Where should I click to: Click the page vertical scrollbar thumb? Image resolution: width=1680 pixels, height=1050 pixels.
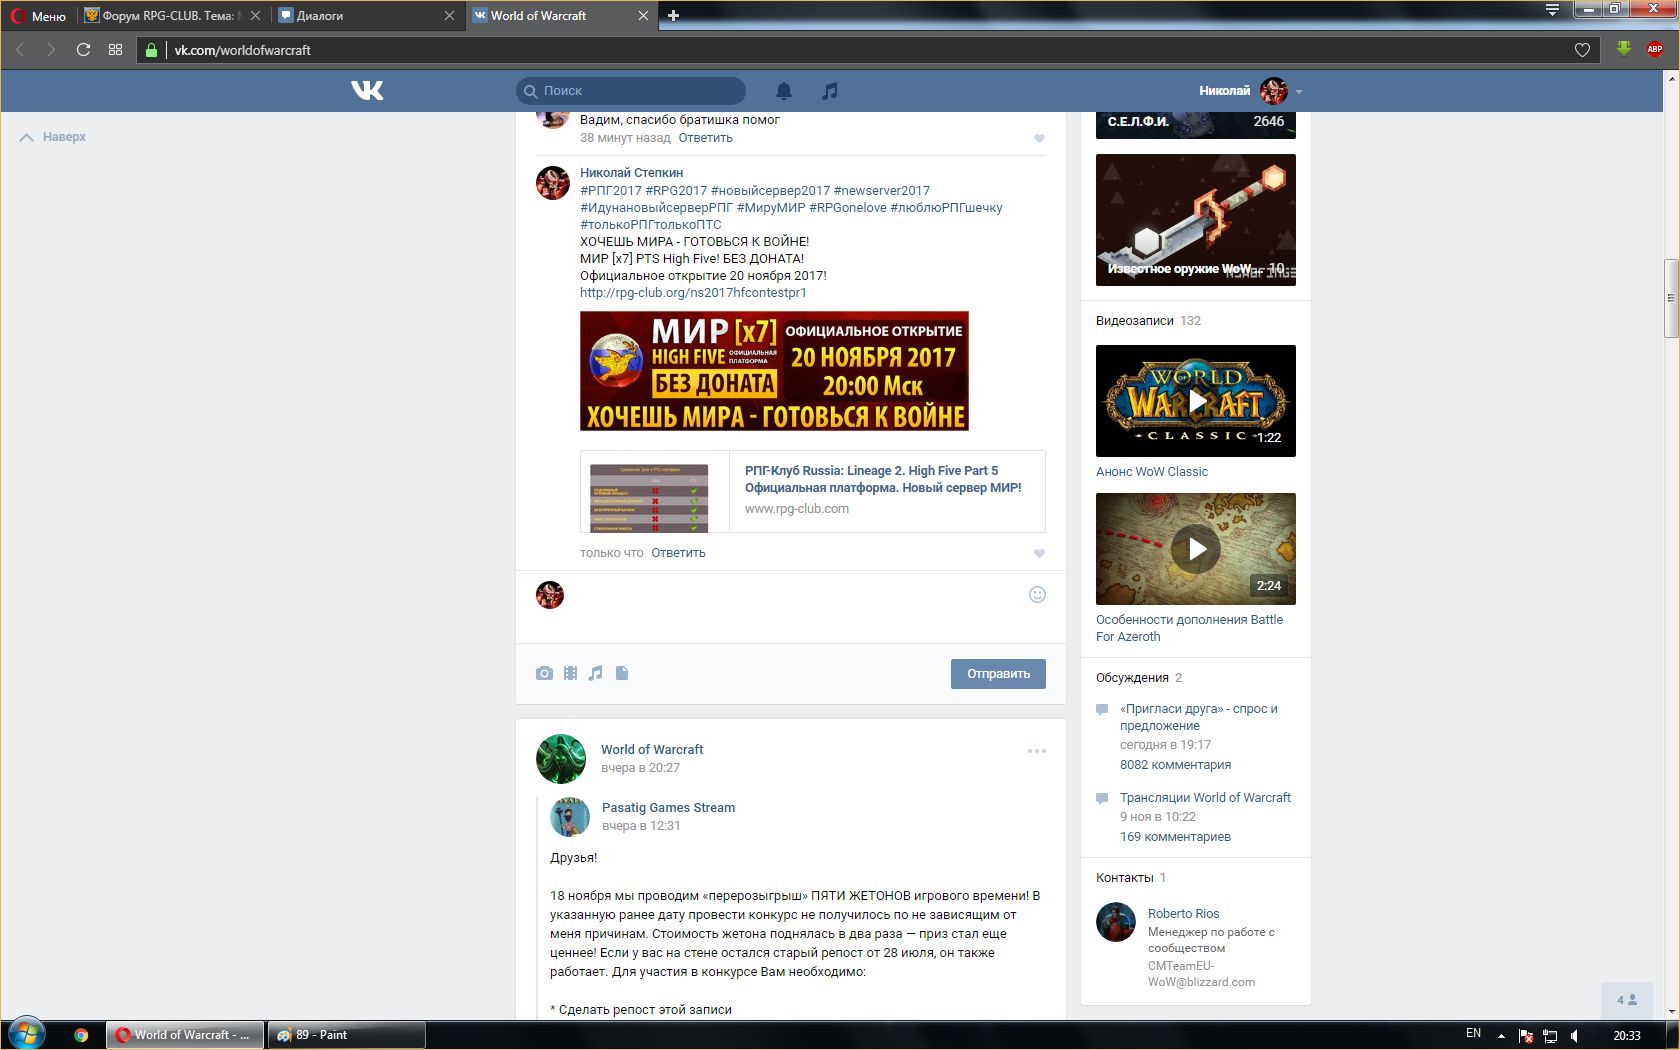tap(1671, 298)
